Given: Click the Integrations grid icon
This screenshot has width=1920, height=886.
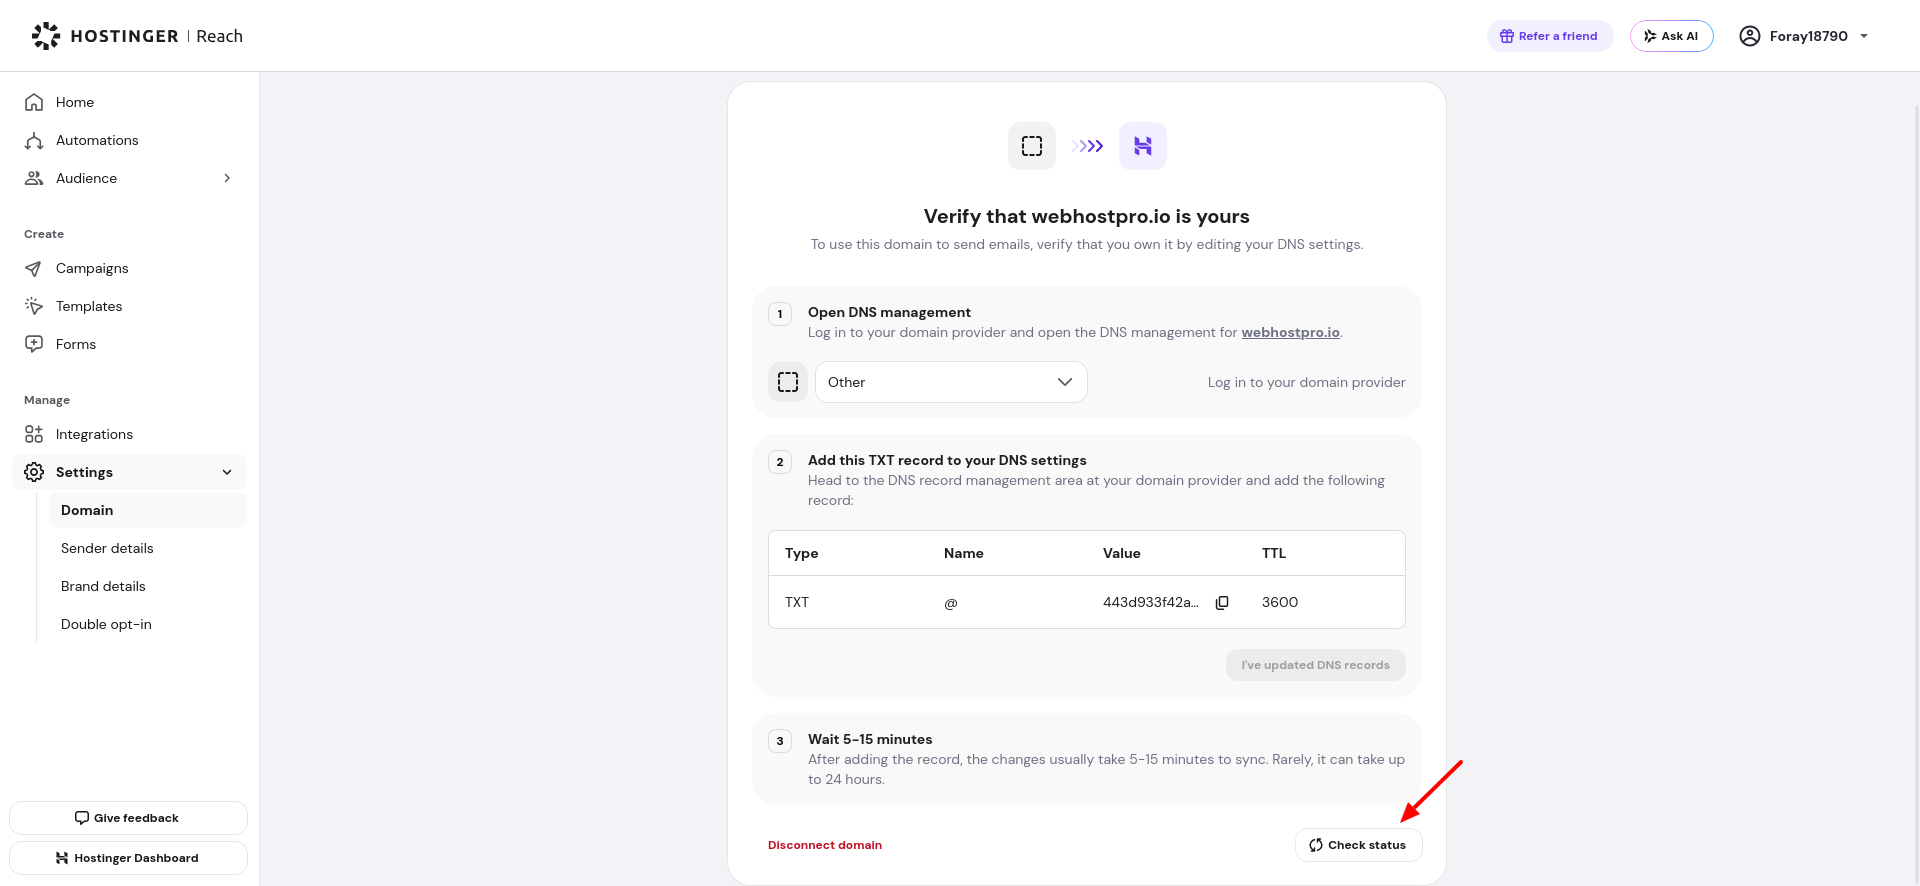Looking at the screenshot, I should 34,434.
